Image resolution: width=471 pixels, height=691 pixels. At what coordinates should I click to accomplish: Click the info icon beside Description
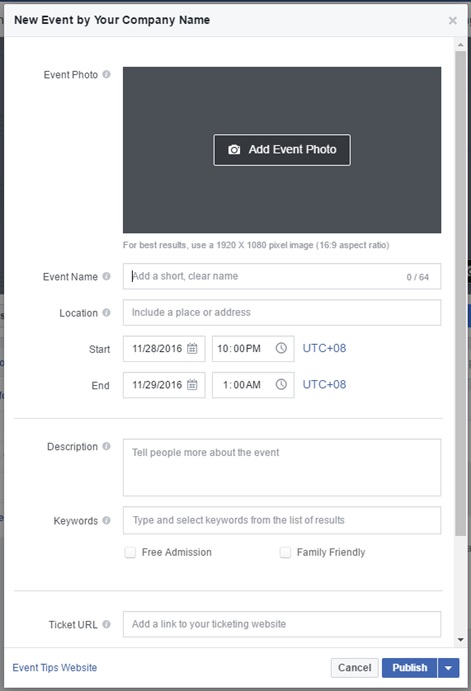pyautogui.click(x=106, y=446)
